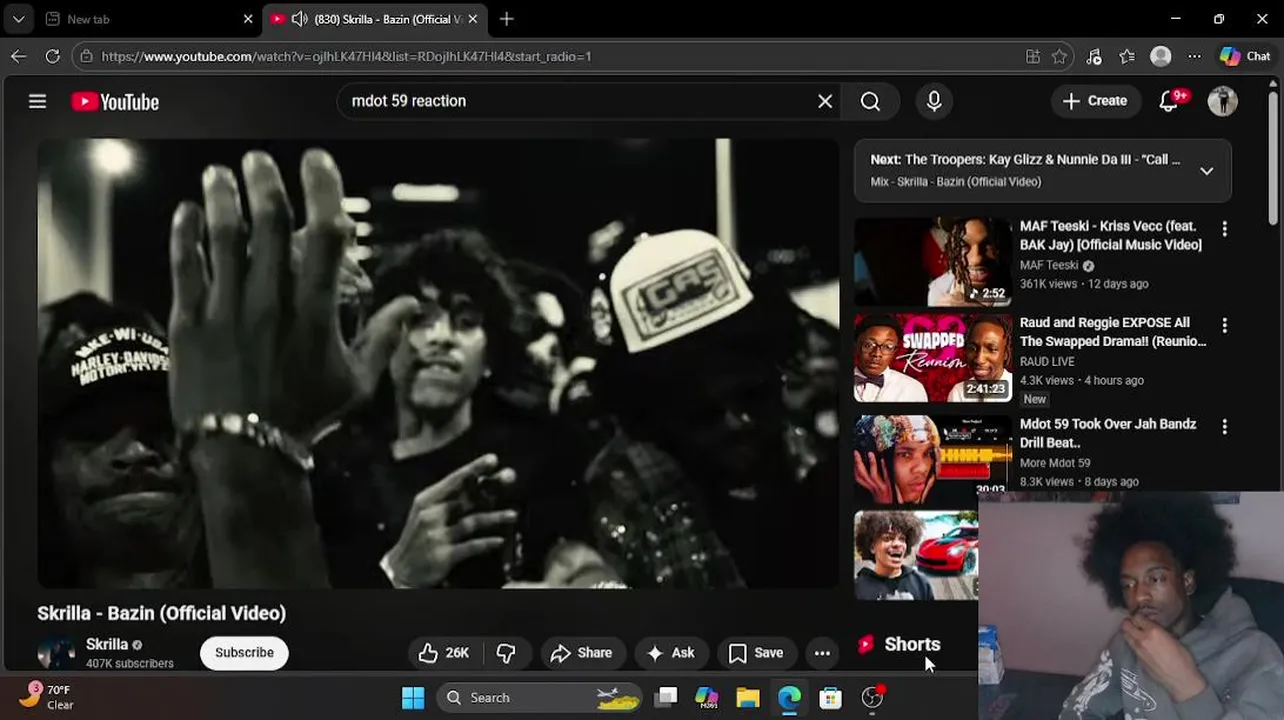
Task: Visit the More Mdot 59 channel name
Action: 1055,463
